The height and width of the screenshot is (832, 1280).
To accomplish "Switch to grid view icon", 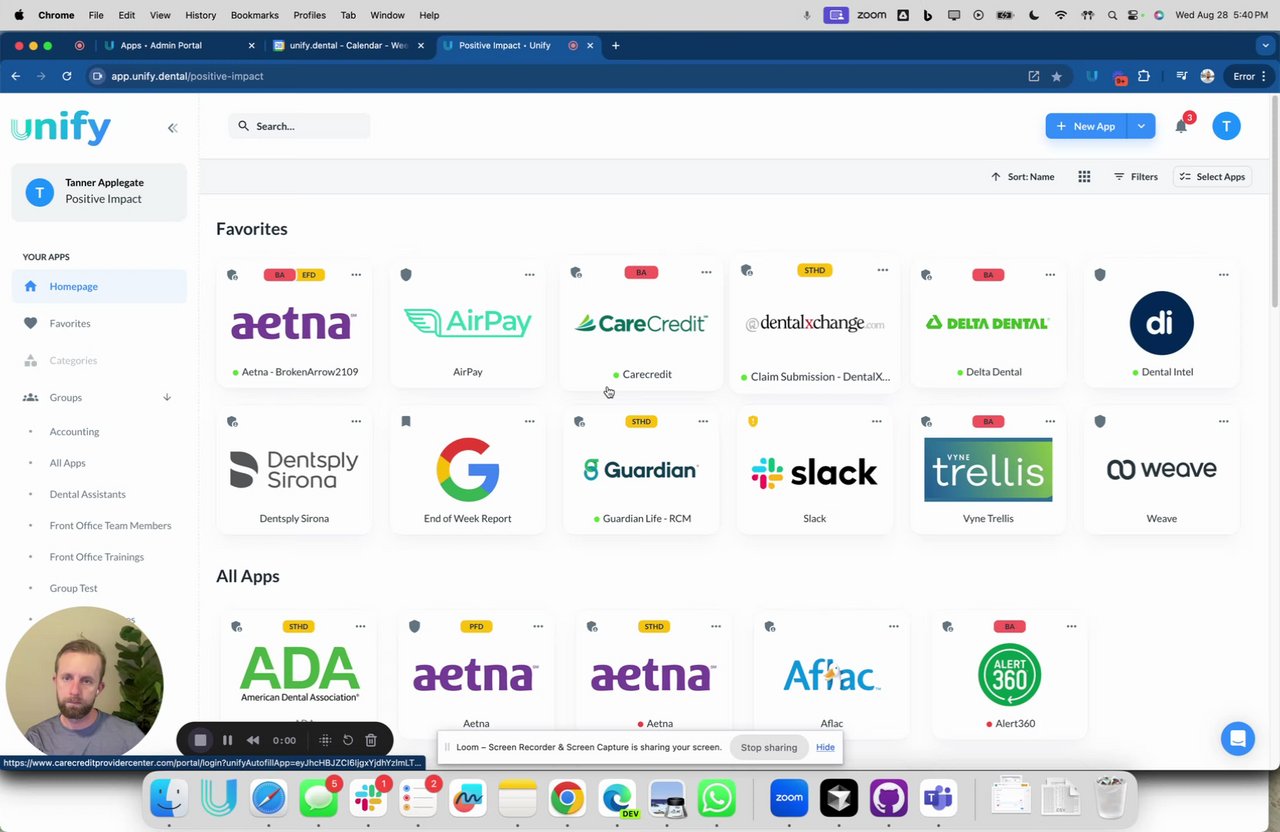I will tap(1084, 177).
